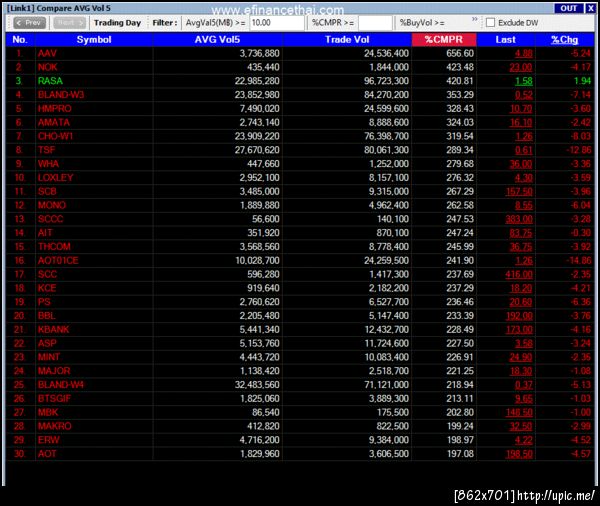The image size is (600, 506).
Task: Select the AIT symbol
Action: [45, 233]
